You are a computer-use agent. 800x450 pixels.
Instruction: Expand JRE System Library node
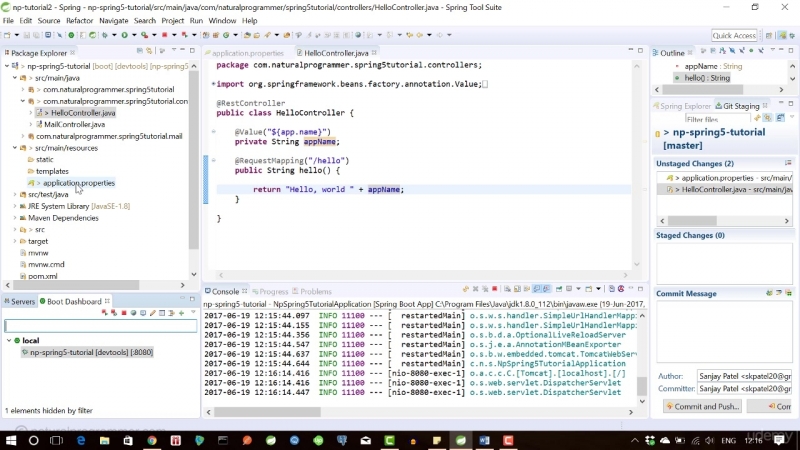pyautogui.click(x=15, y=206)
